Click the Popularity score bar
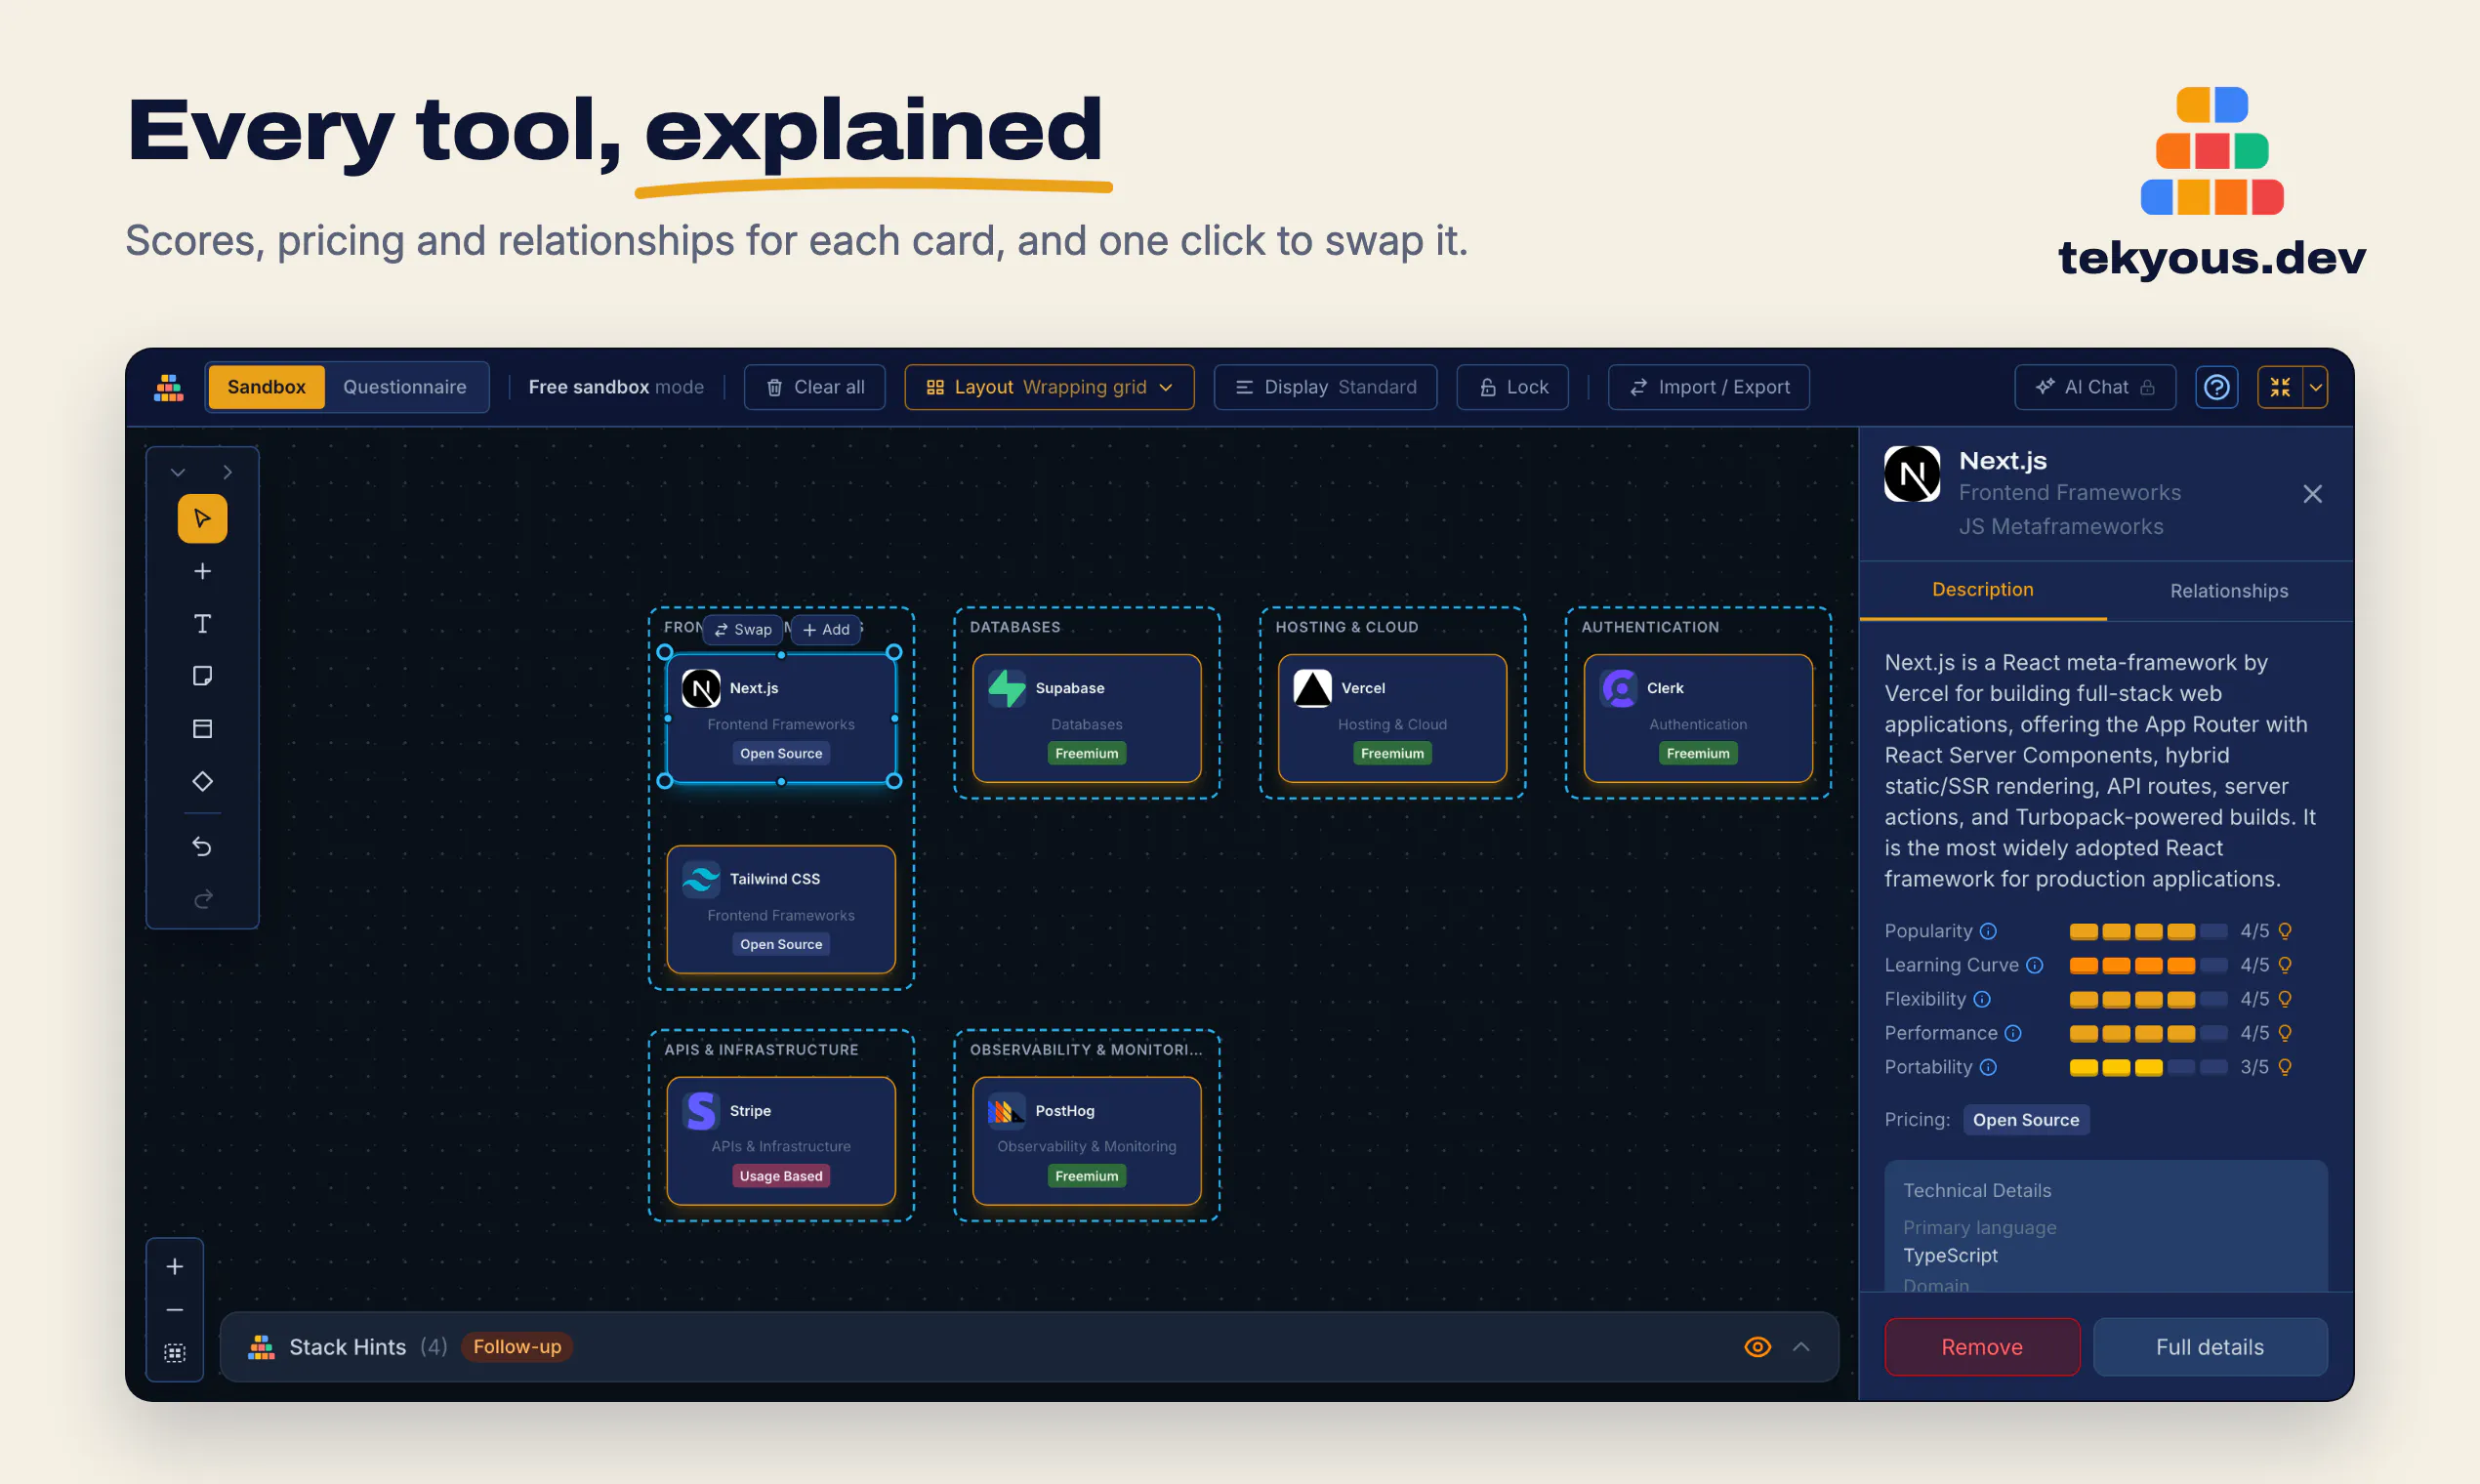This screenshot has height=1484, width=2480. tap(2148, 931)
